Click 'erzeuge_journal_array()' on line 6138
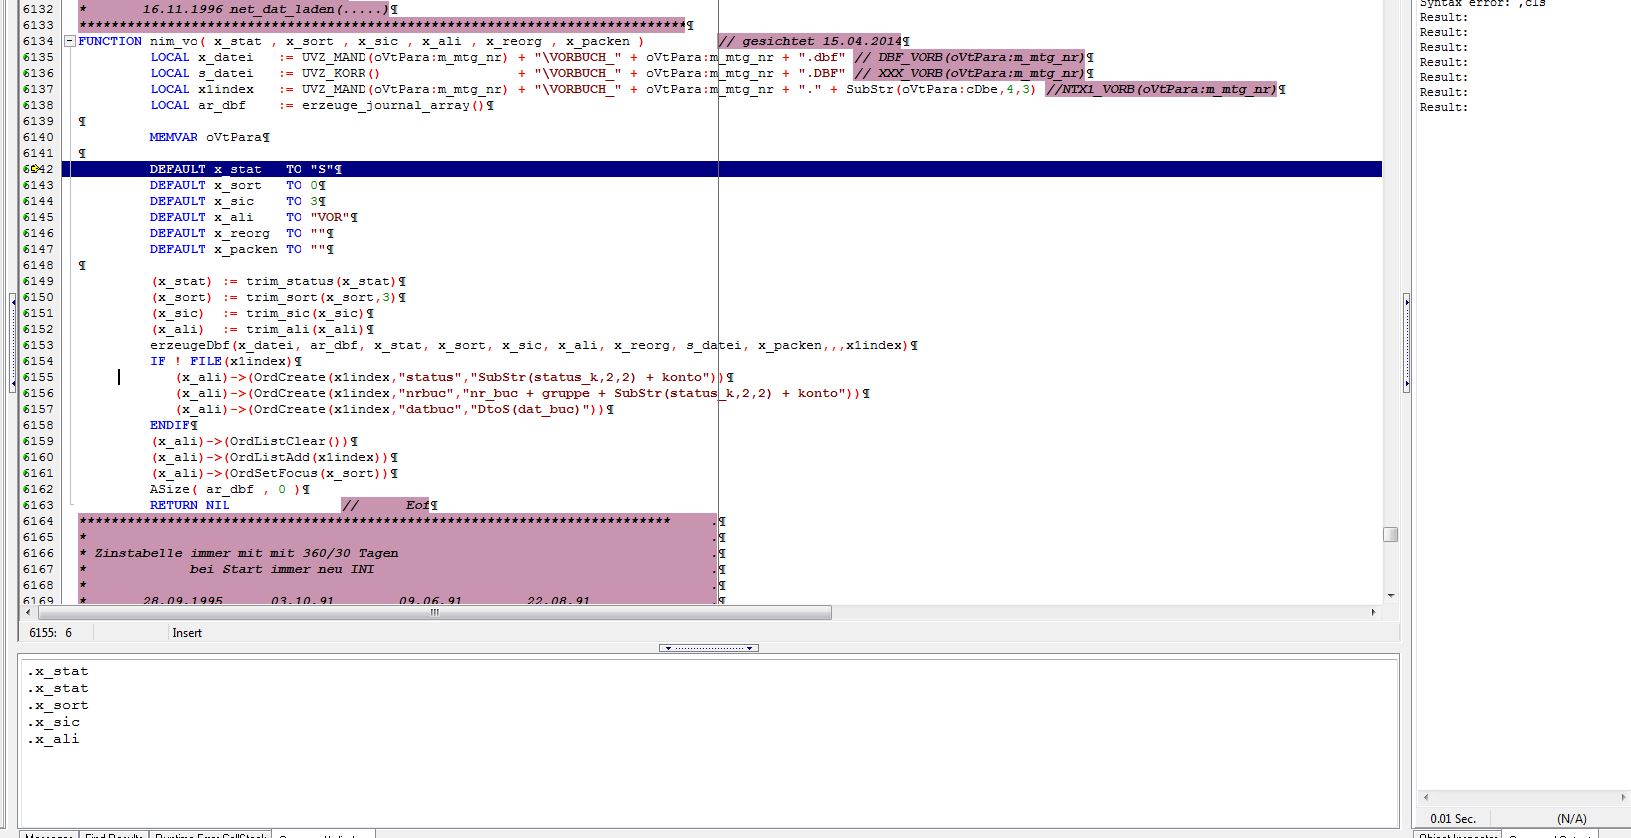1631x838 pixels. click(x=393, y=105)
